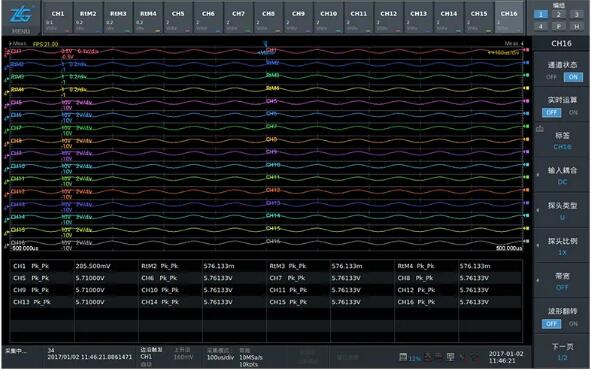Select the CH5 channel tab

tap(178, 18)
